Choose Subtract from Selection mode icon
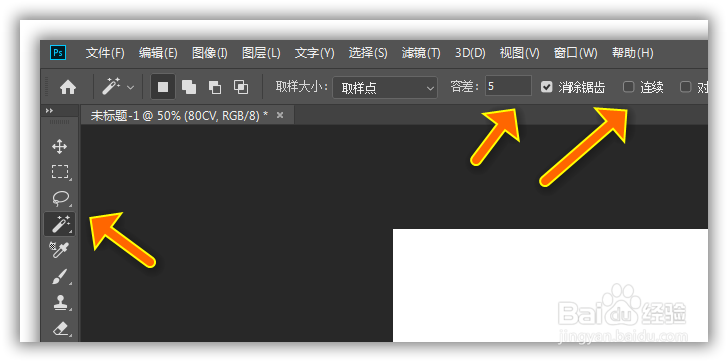Image resolution: width=728 pixels, height=362 pixels. tap(215, 87)
